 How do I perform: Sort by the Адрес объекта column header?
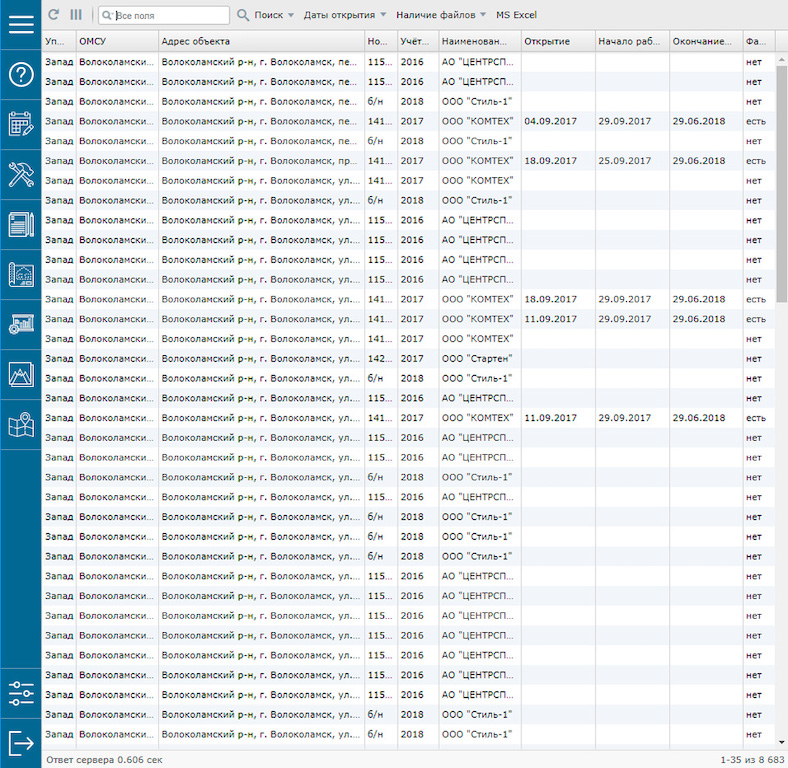coord(260,41)
